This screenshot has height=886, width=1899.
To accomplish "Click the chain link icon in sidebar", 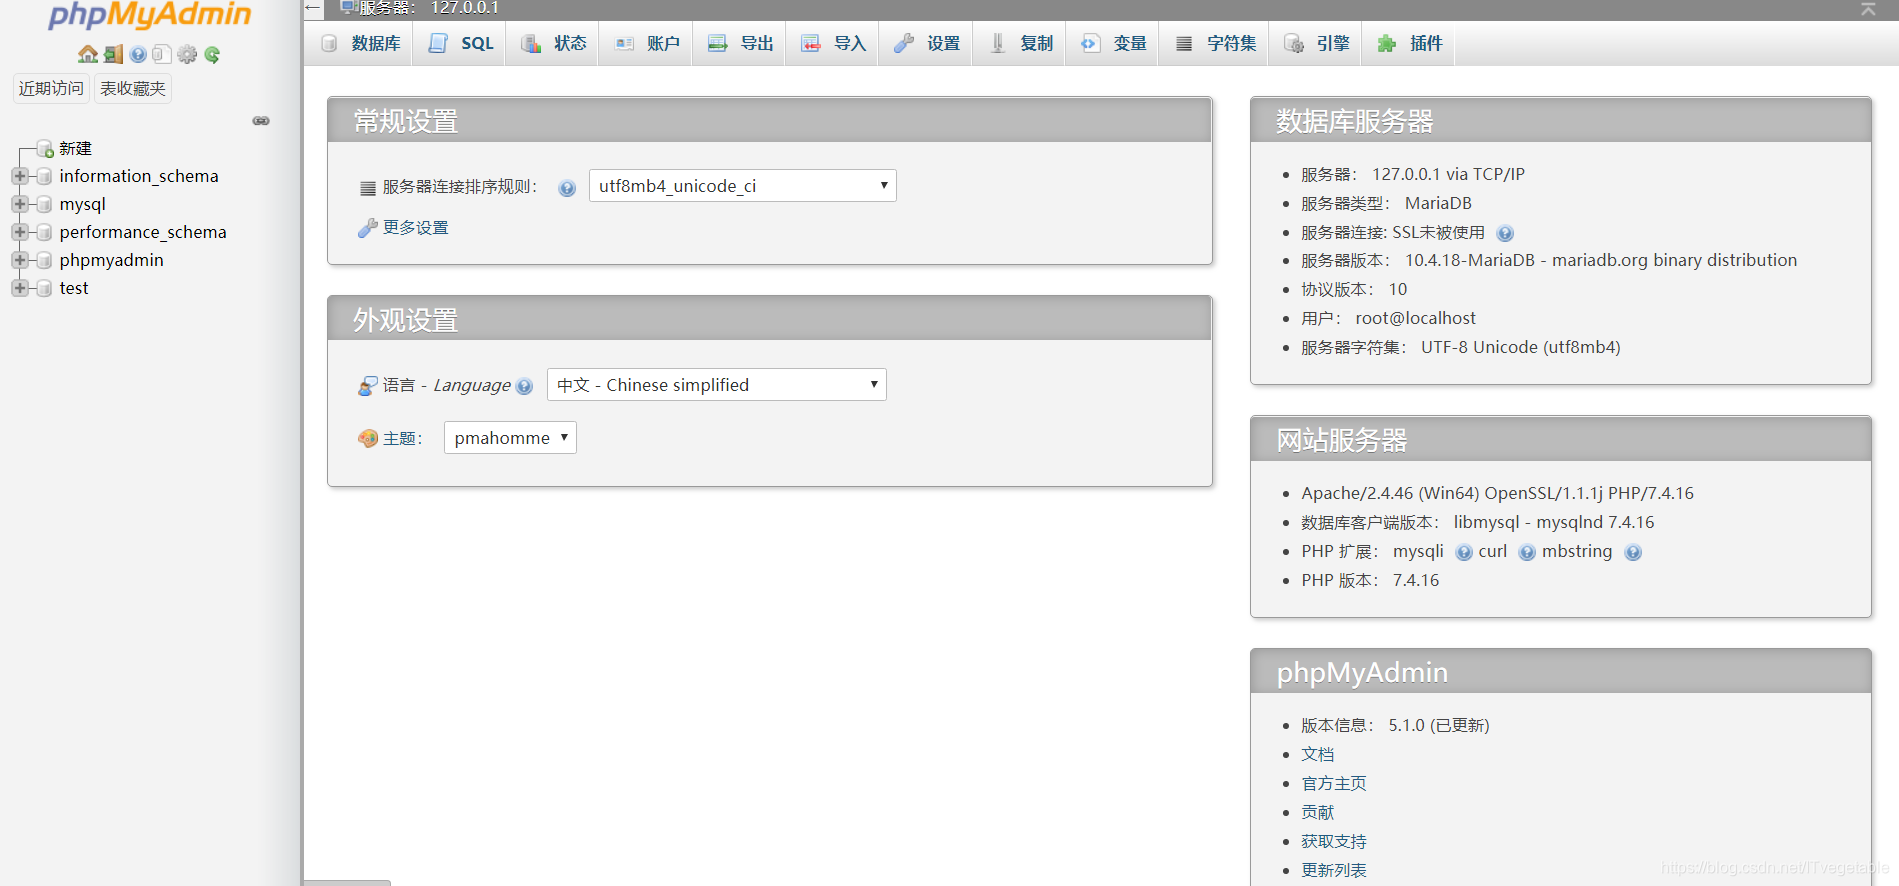I will pos(261,121).
